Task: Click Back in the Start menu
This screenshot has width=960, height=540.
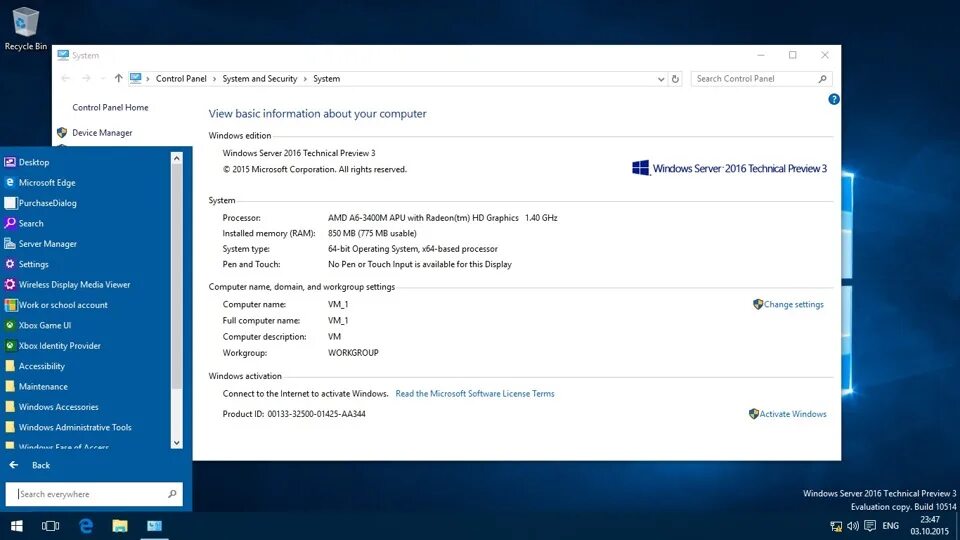Action: (x=40, y=465)
